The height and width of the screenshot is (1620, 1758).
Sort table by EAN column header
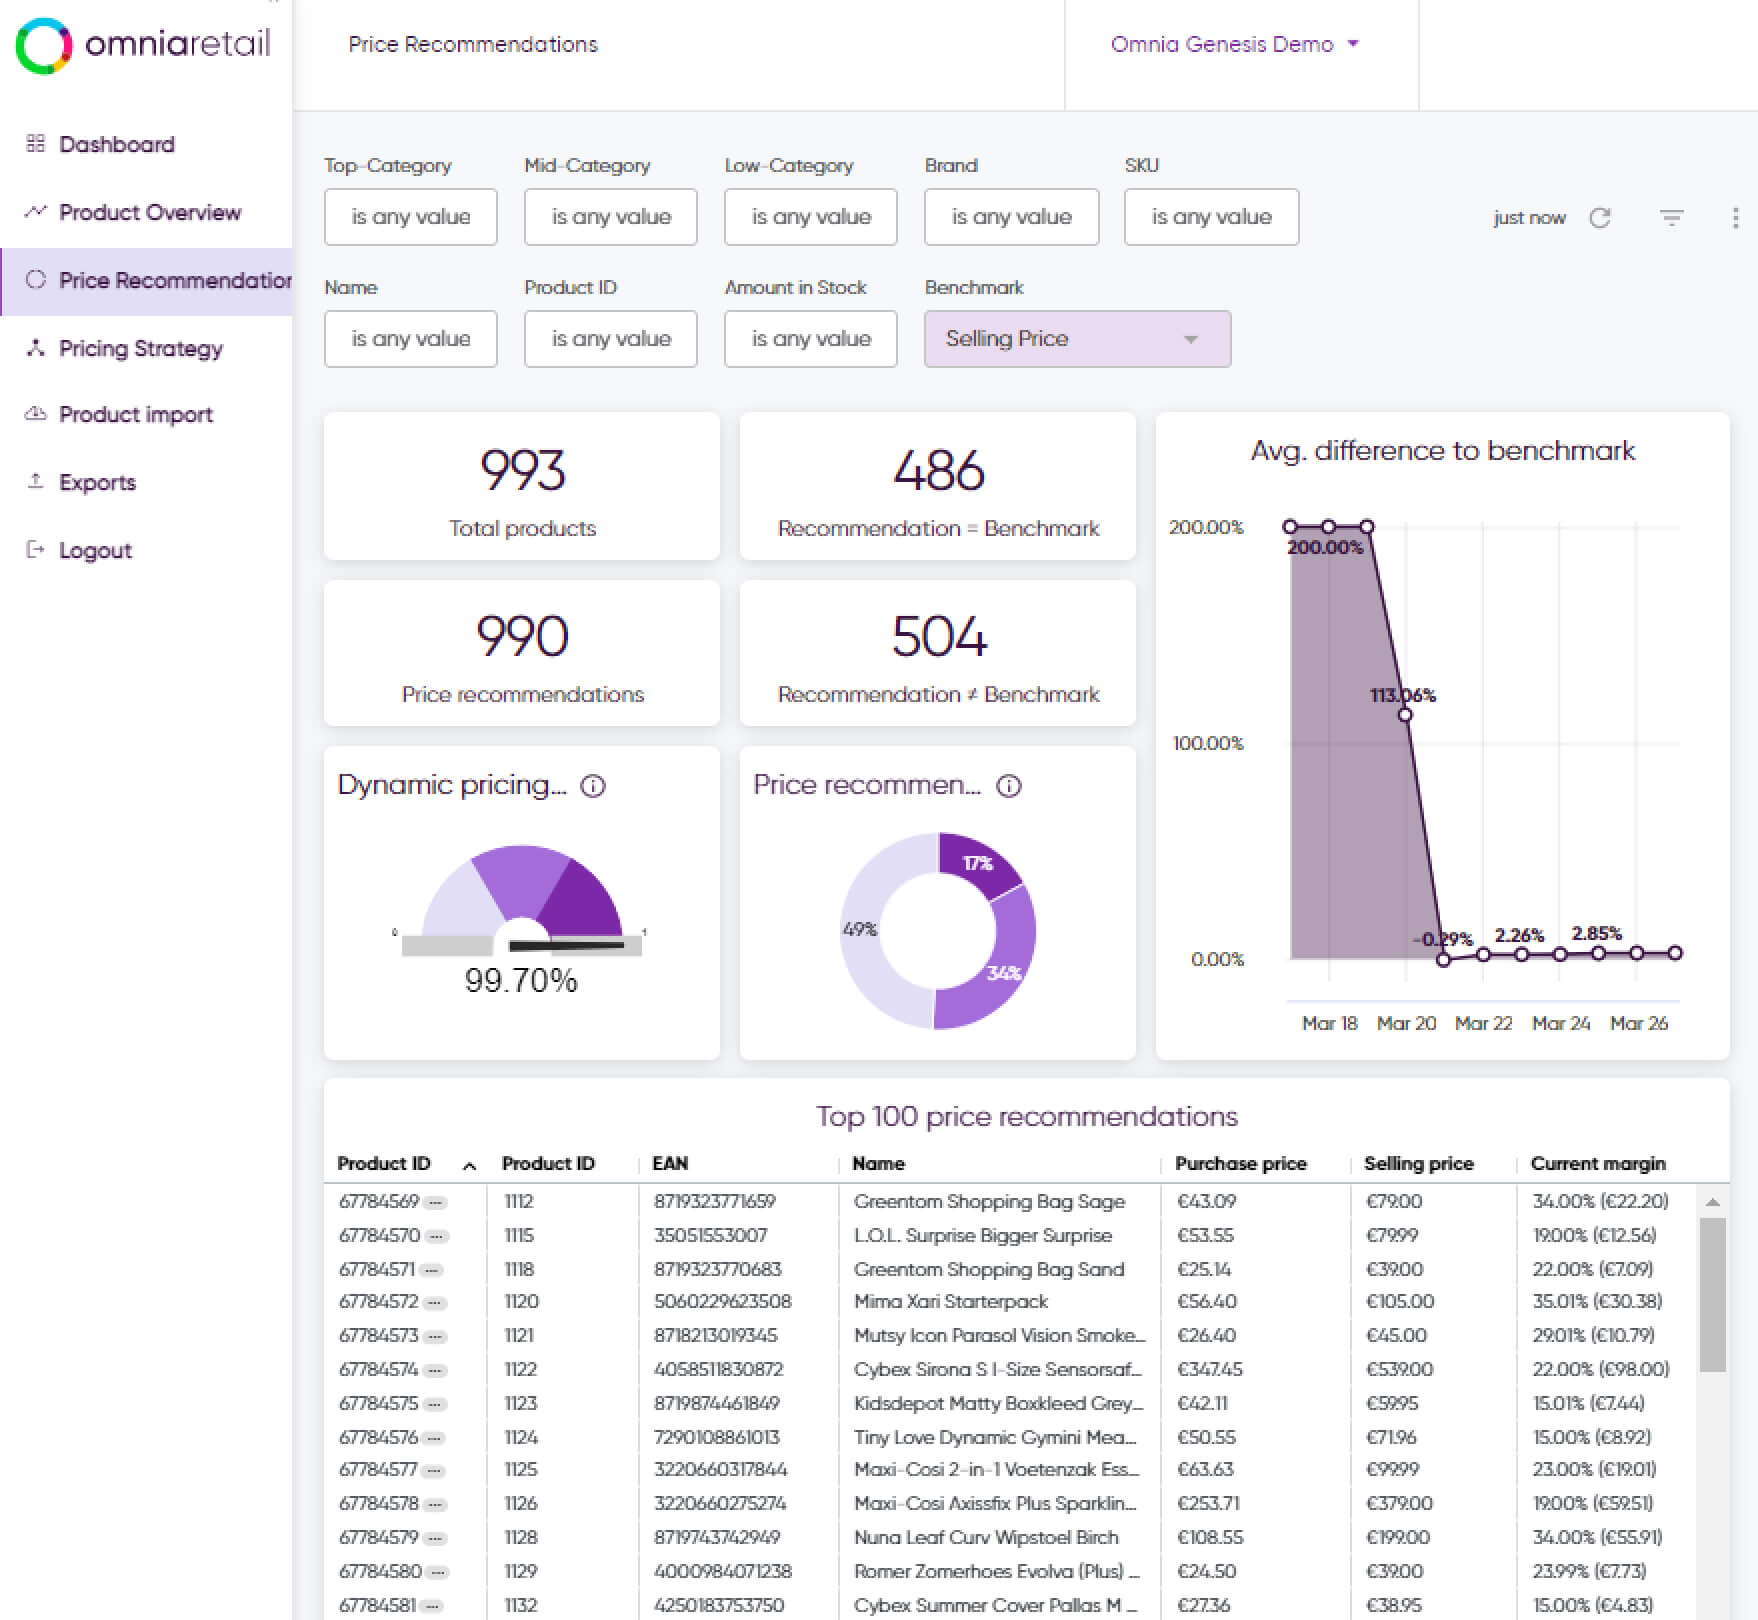pyautogui.click(x=670, y=1164)
